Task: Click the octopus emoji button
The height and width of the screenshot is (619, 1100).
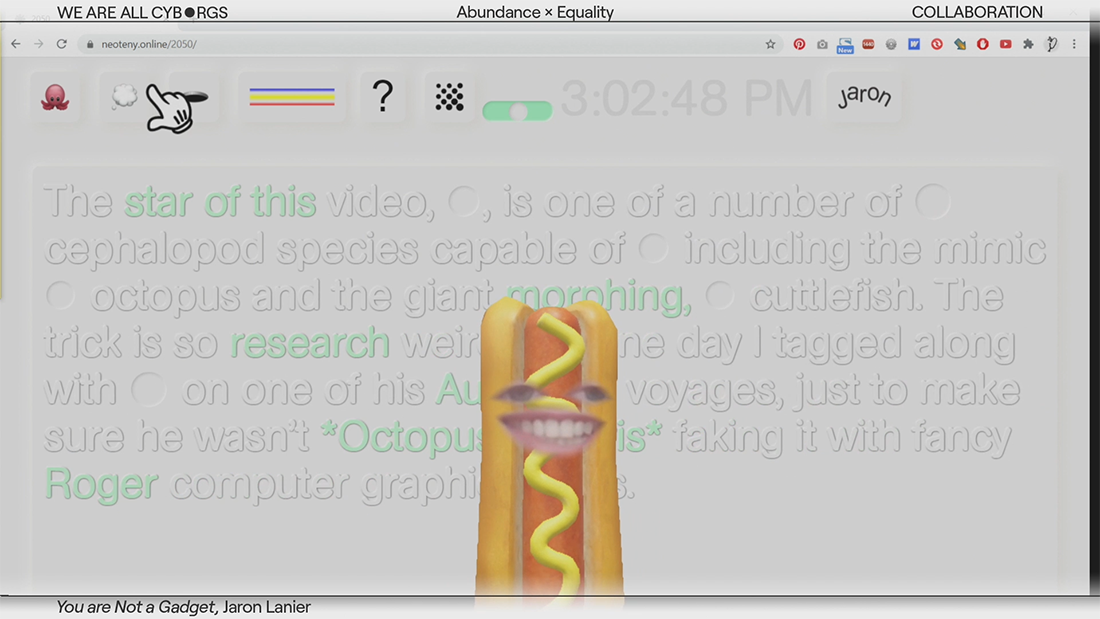Action: (x=55, y=97)
